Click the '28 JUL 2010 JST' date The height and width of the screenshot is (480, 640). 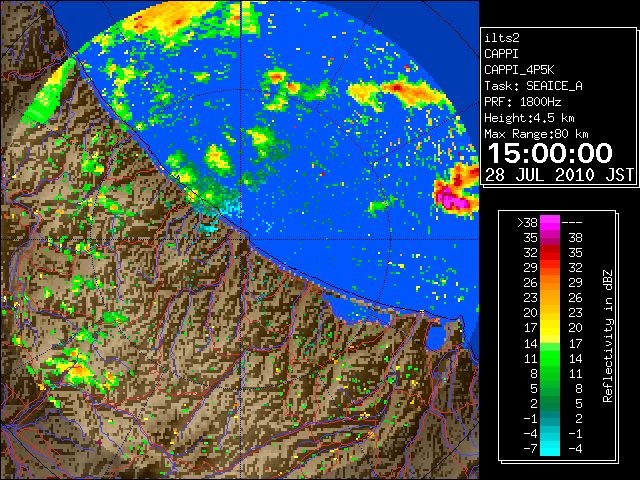click(x=559, y=175)
